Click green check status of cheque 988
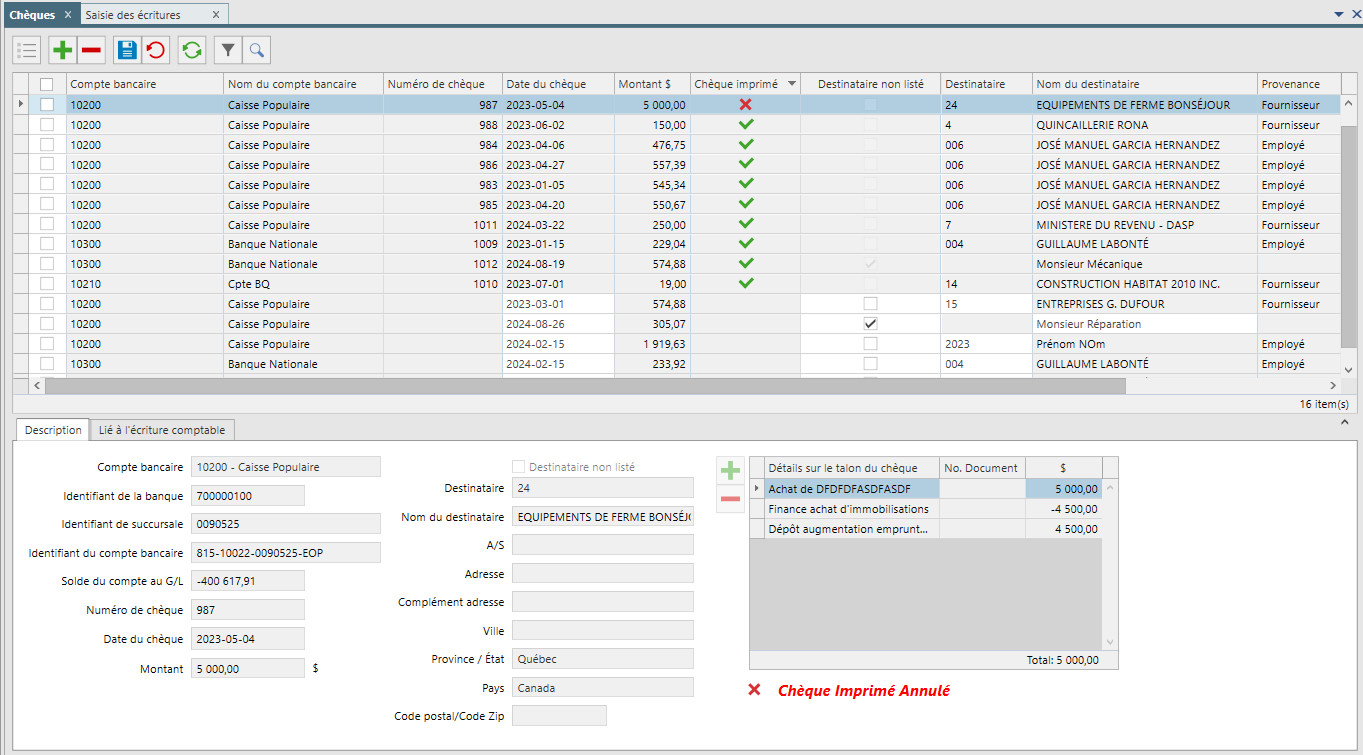This screenshot has height=755, width=1363. pyautogui.click(x=745, y=125)
